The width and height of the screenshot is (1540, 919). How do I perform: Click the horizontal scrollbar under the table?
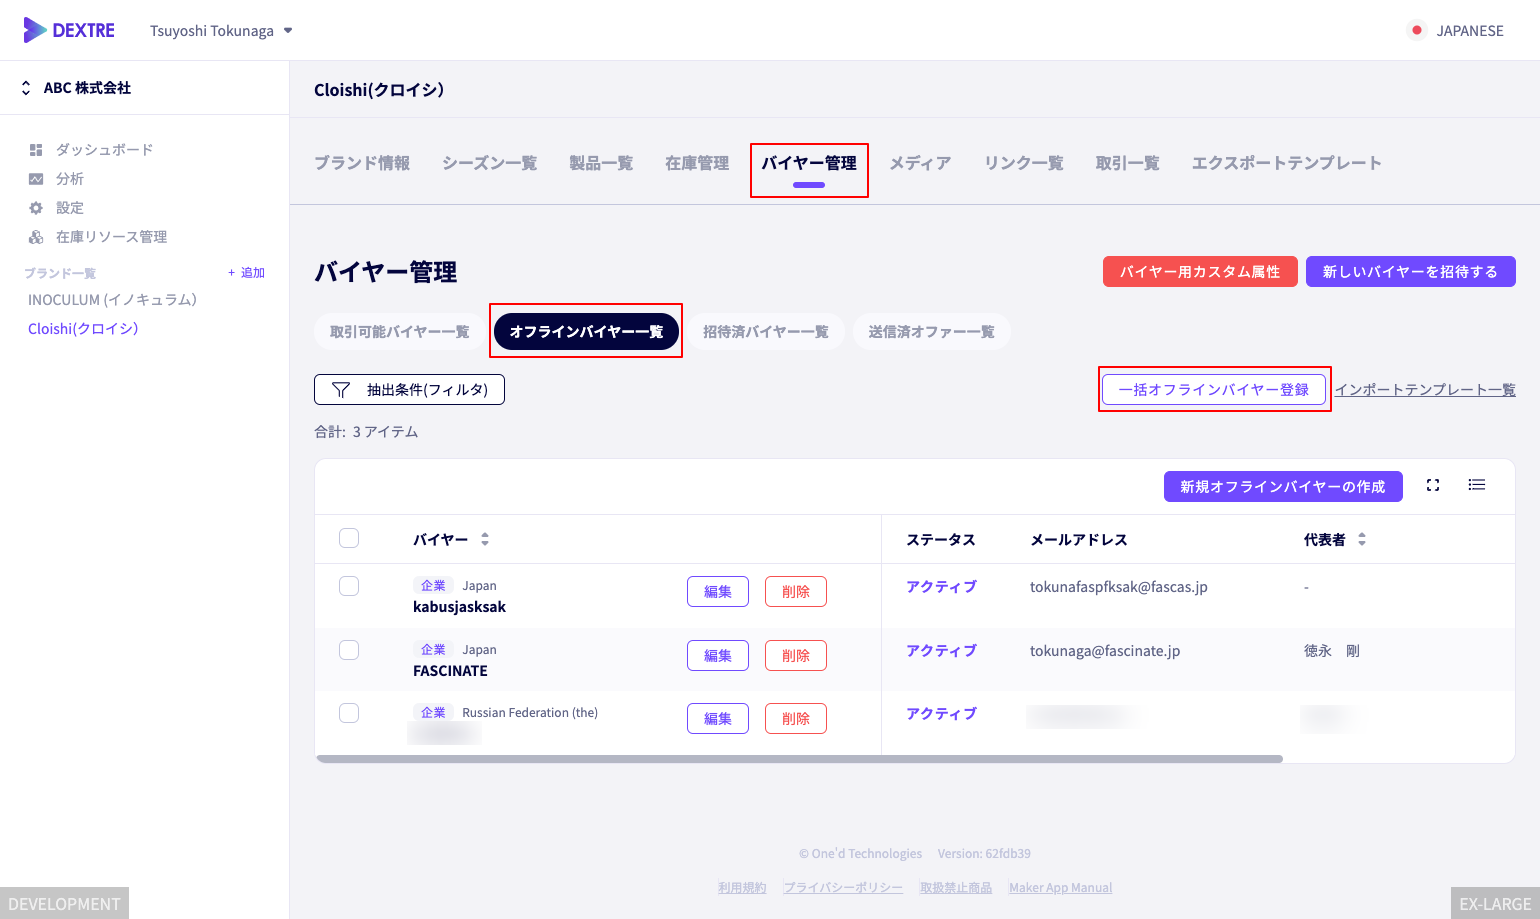pos(799,759)
